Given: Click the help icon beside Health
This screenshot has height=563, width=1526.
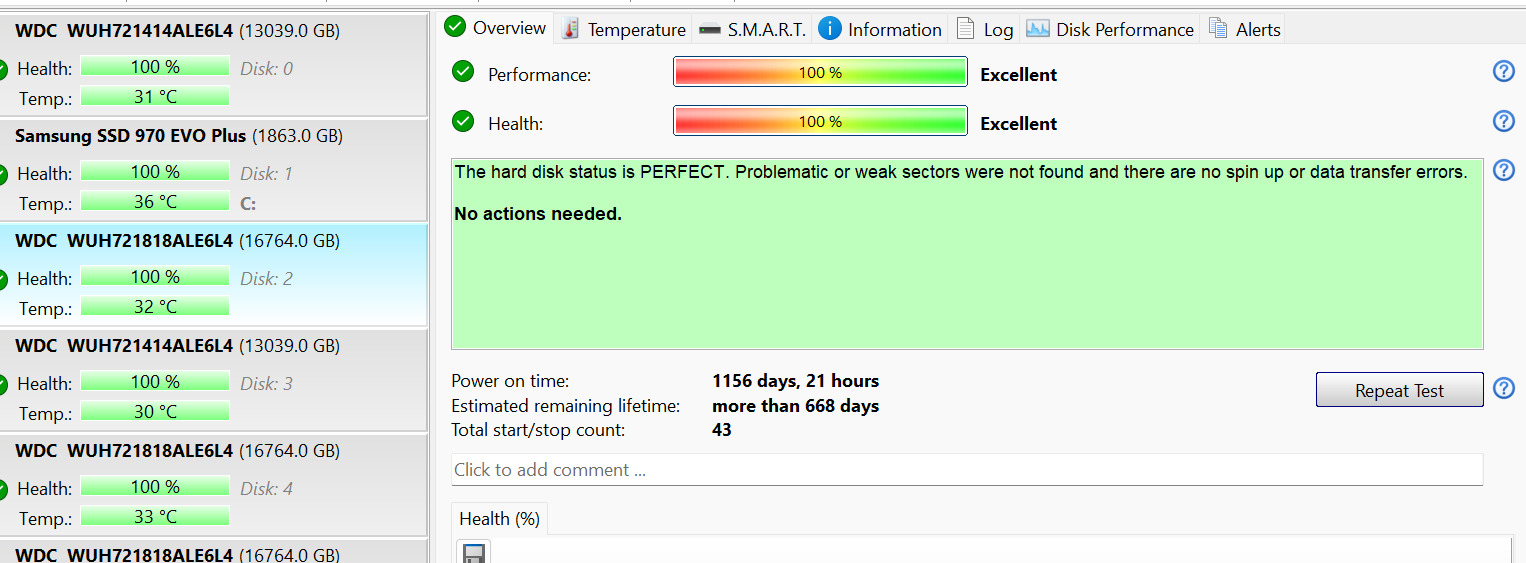Looking at the screenshot, I should tap(1503, 121).
